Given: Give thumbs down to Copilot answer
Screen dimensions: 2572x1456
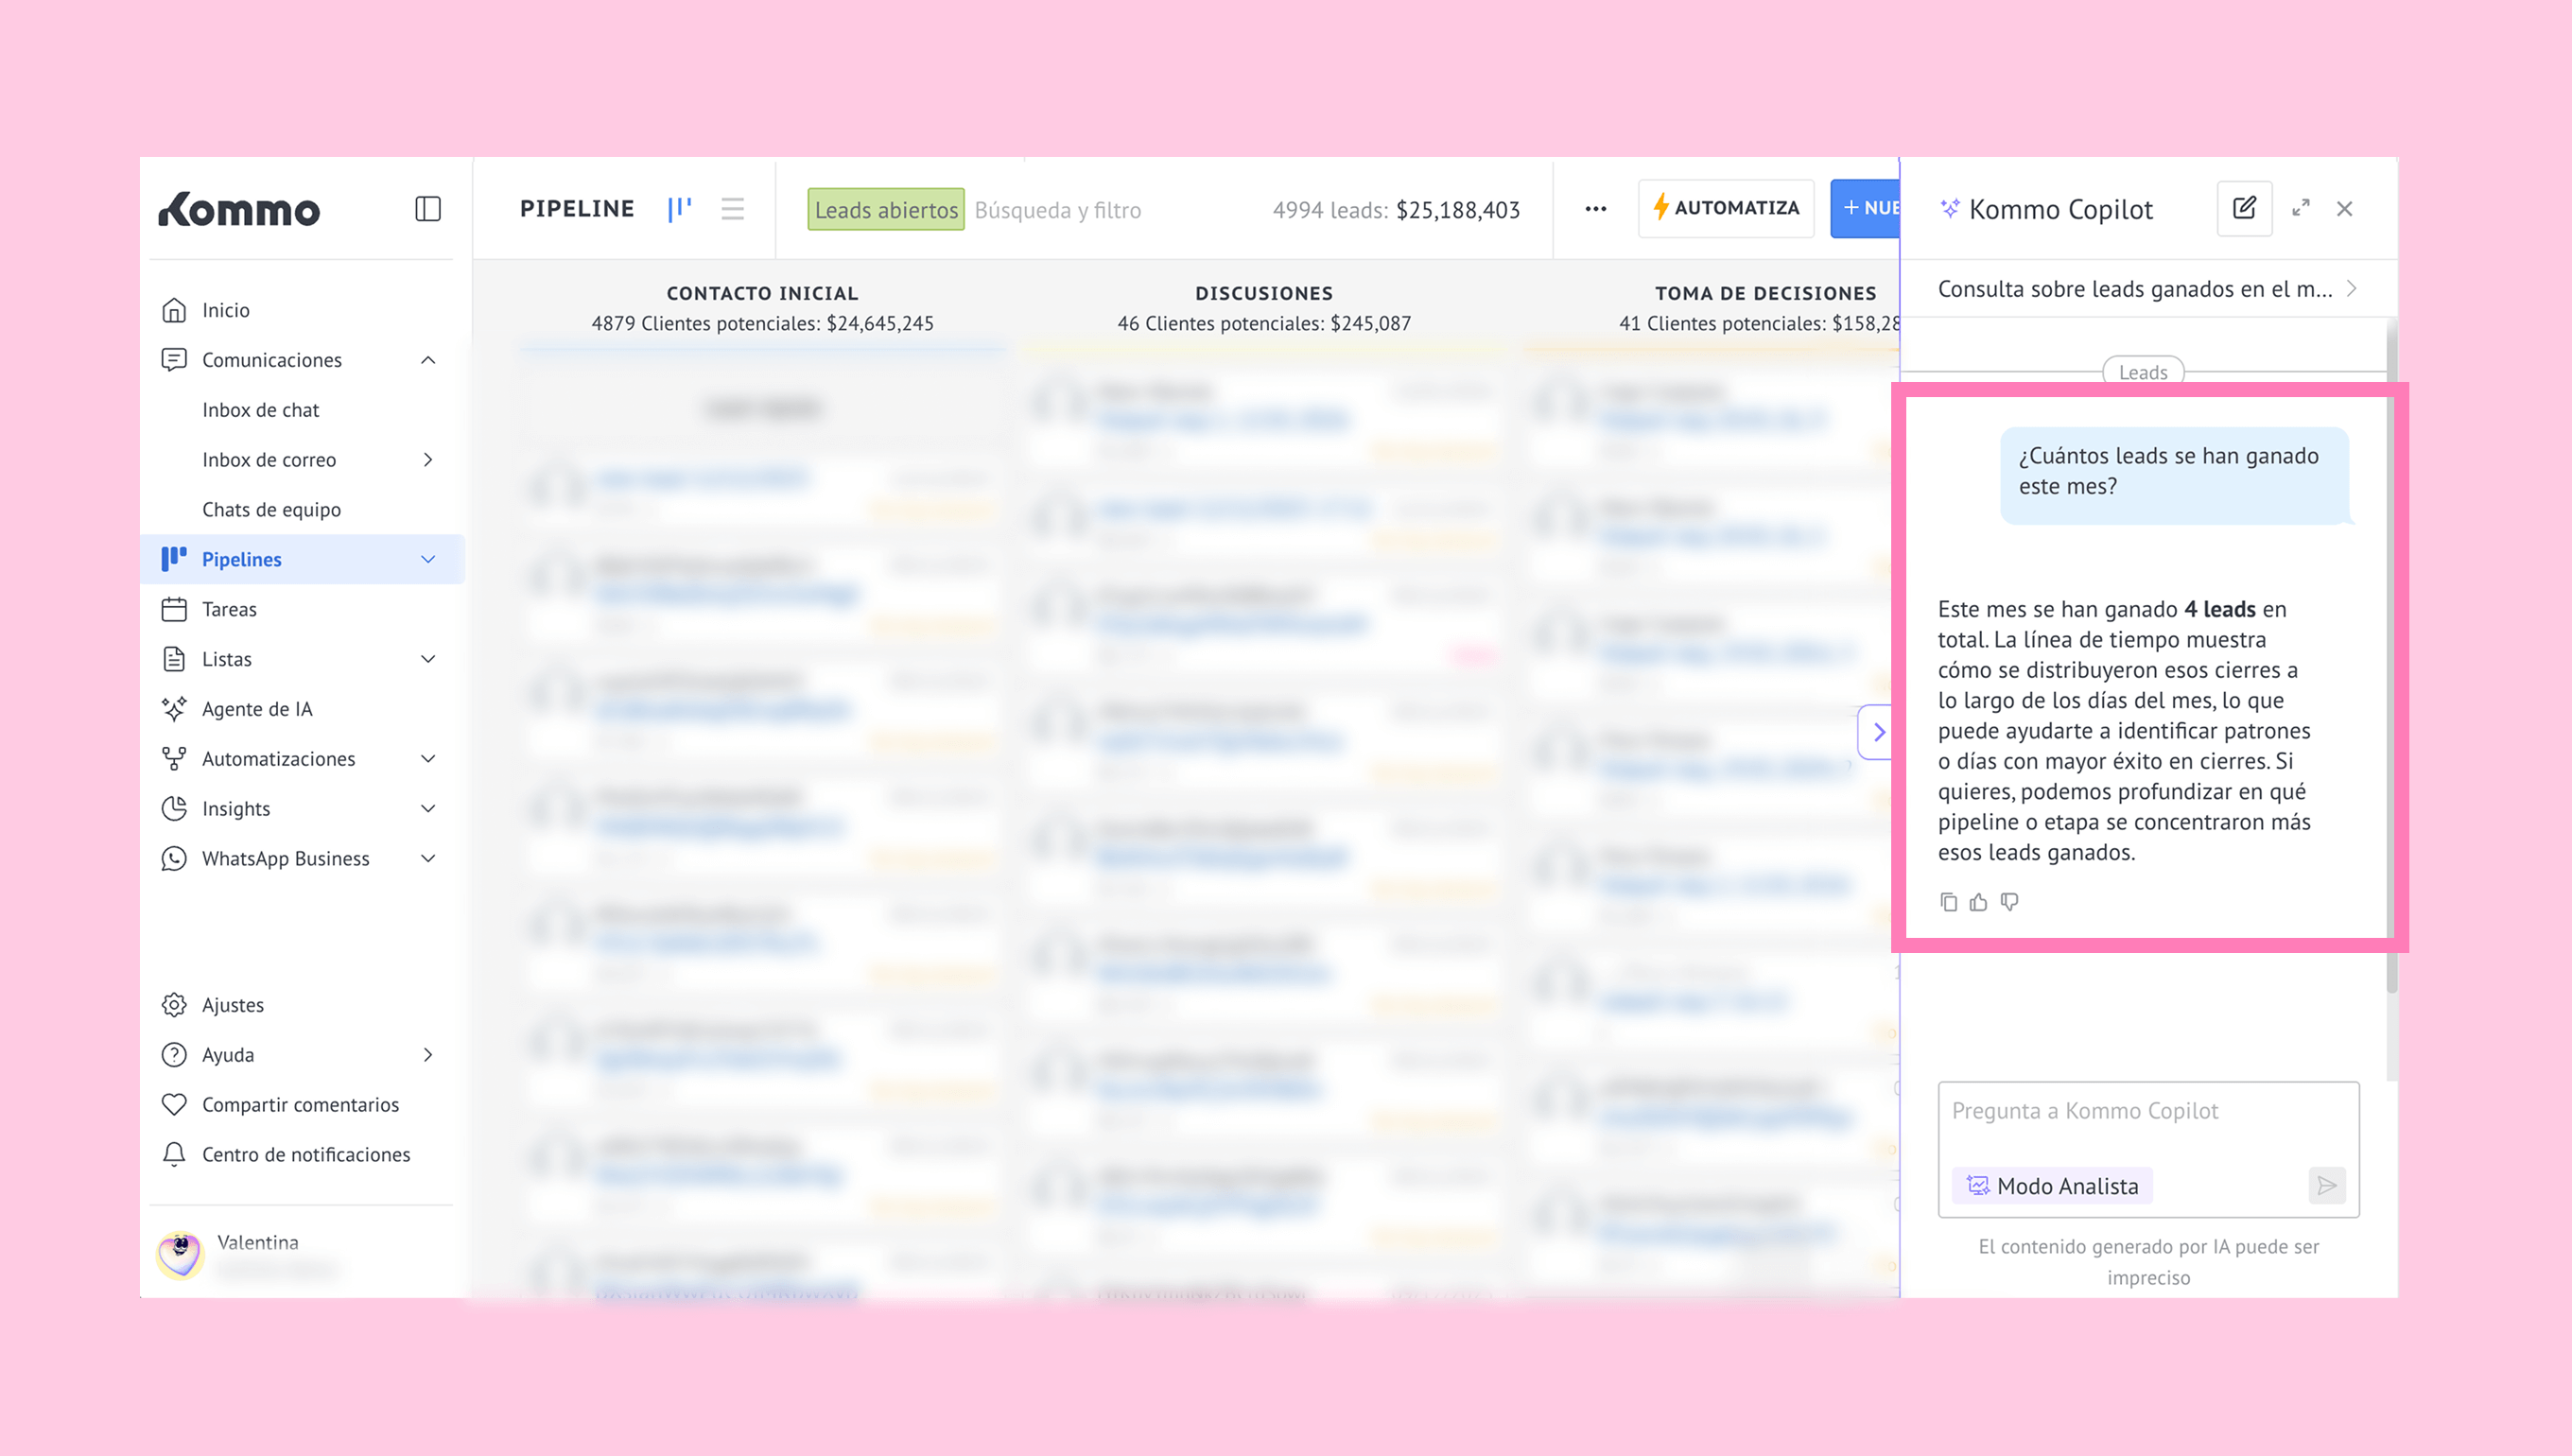Looking at the screenshot, I should coord(2009,902).
